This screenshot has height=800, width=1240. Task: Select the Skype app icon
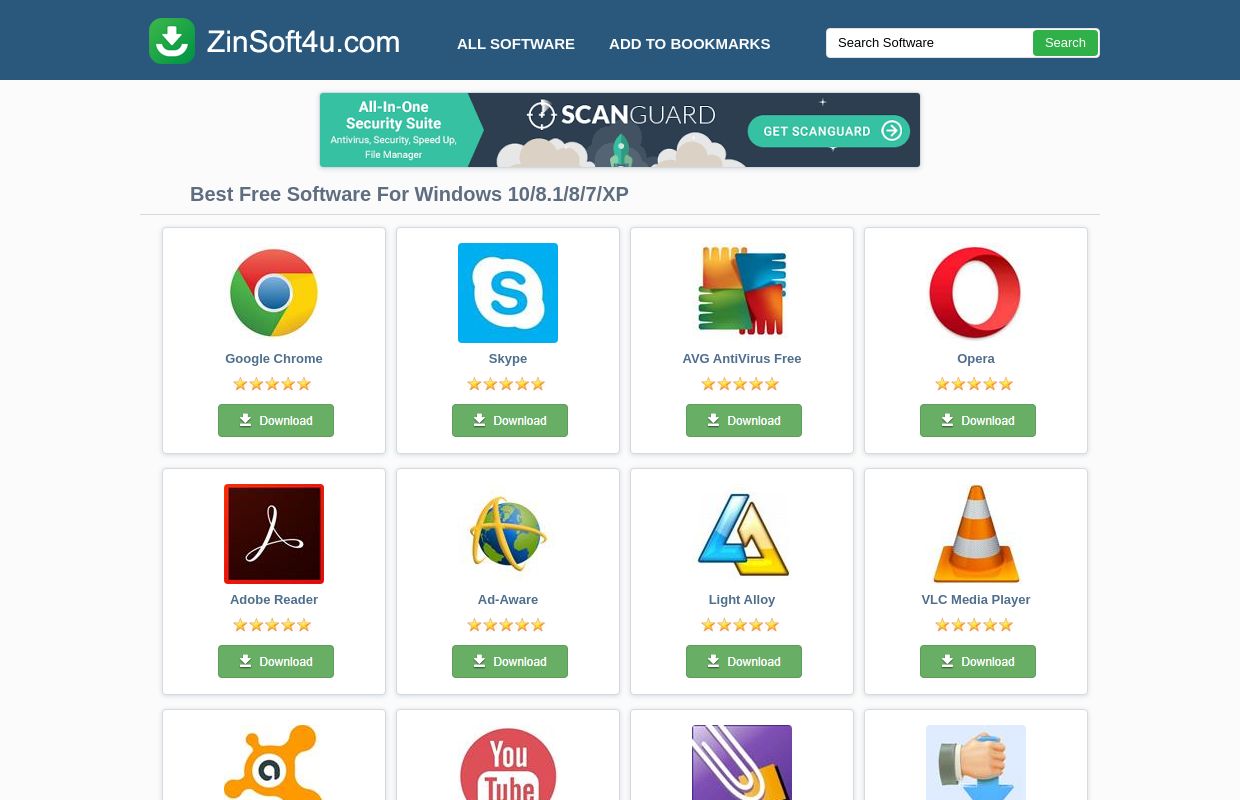[507, 292]
